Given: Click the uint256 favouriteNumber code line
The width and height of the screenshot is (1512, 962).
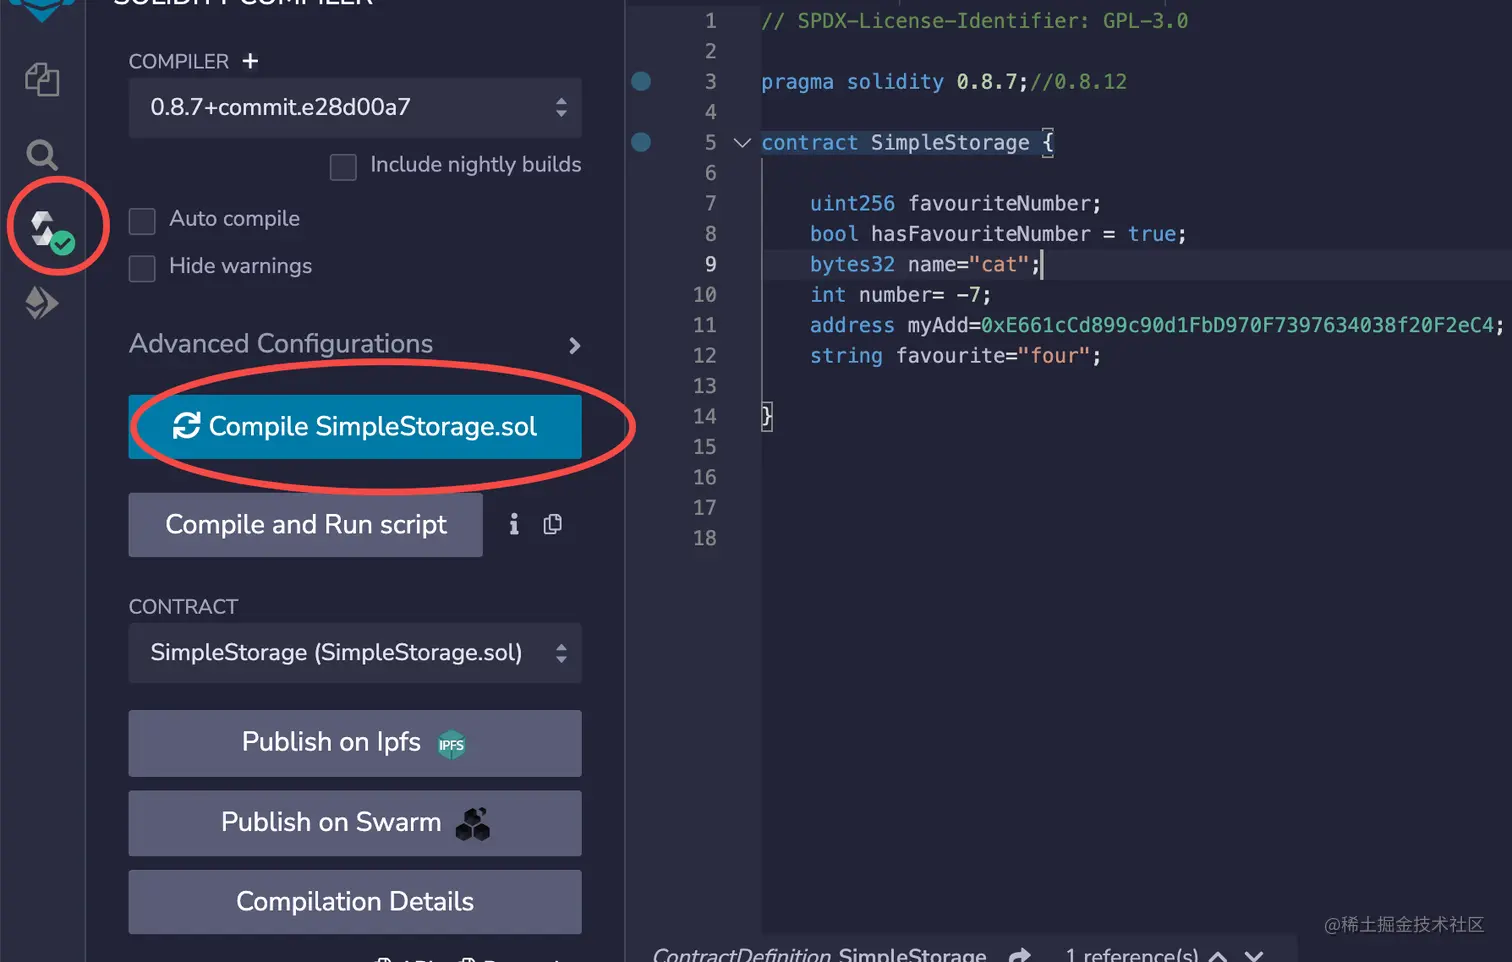Looking at the screenshot, I should (x=955, y=204).
